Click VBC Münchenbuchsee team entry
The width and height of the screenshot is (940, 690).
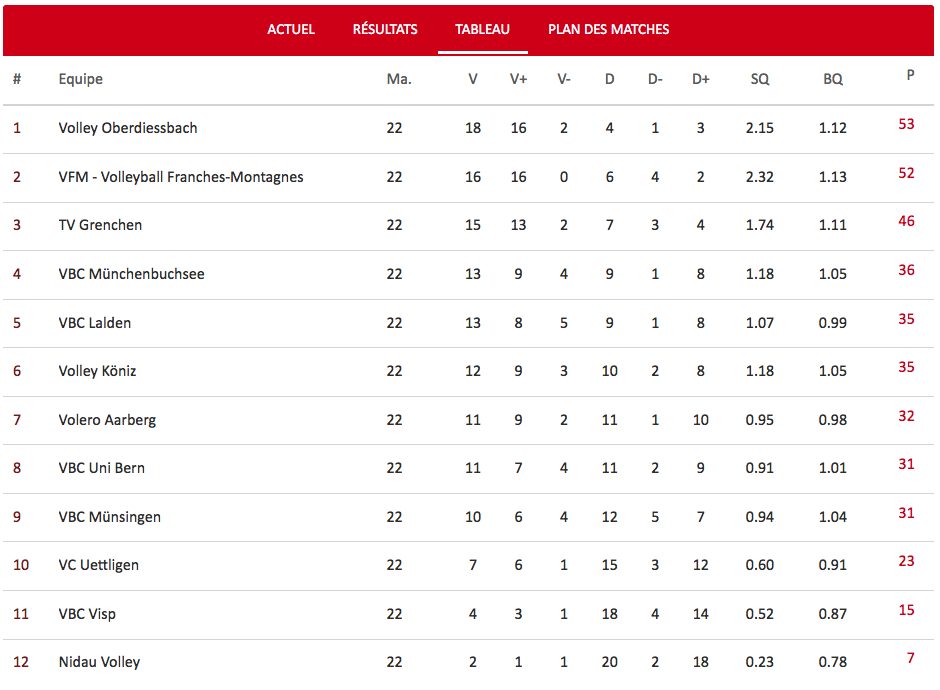131,274
